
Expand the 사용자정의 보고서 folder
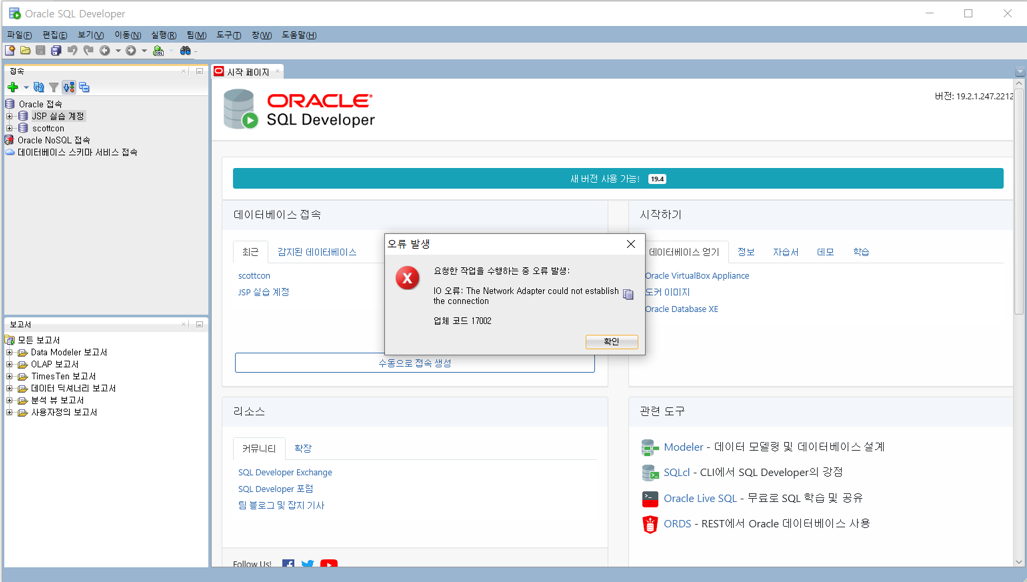pyautogui.click(x=9, y=412)
